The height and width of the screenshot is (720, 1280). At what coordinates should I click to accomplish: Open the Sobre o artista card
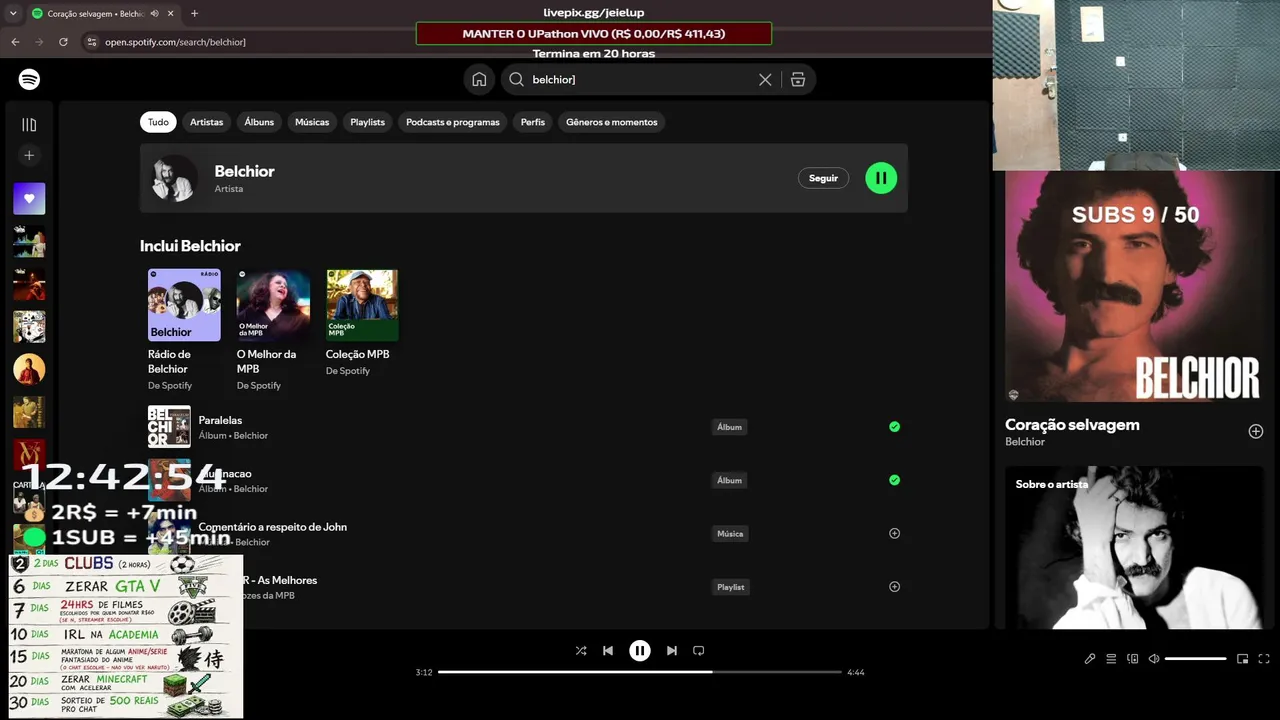coord(1134,547)
